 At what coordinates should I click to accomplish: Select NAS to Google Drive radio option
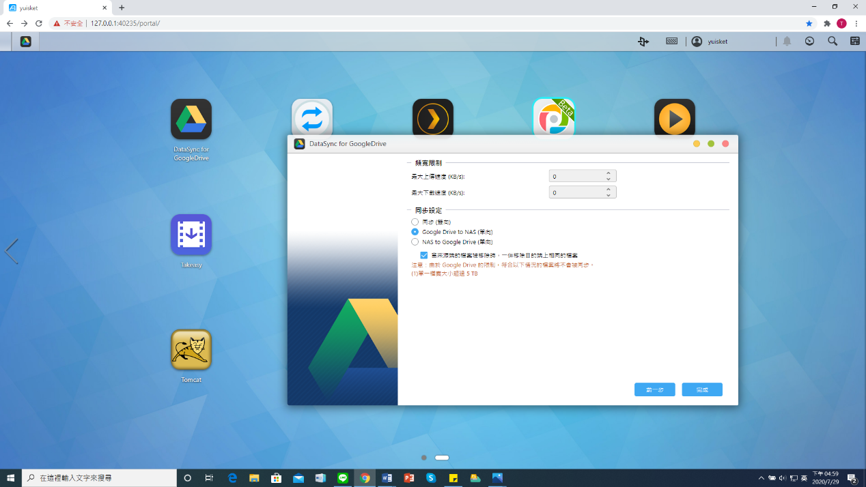[415, 242]
